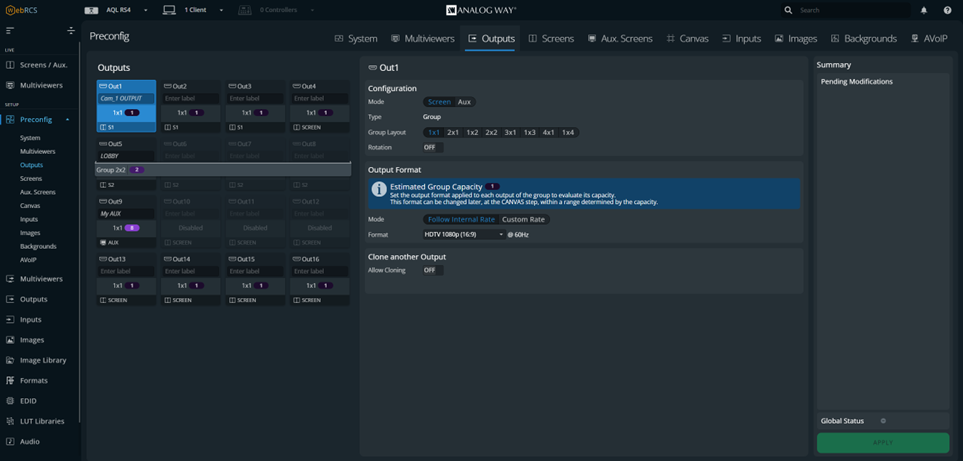Open the help question mark icon

click(x=947, y=10)
